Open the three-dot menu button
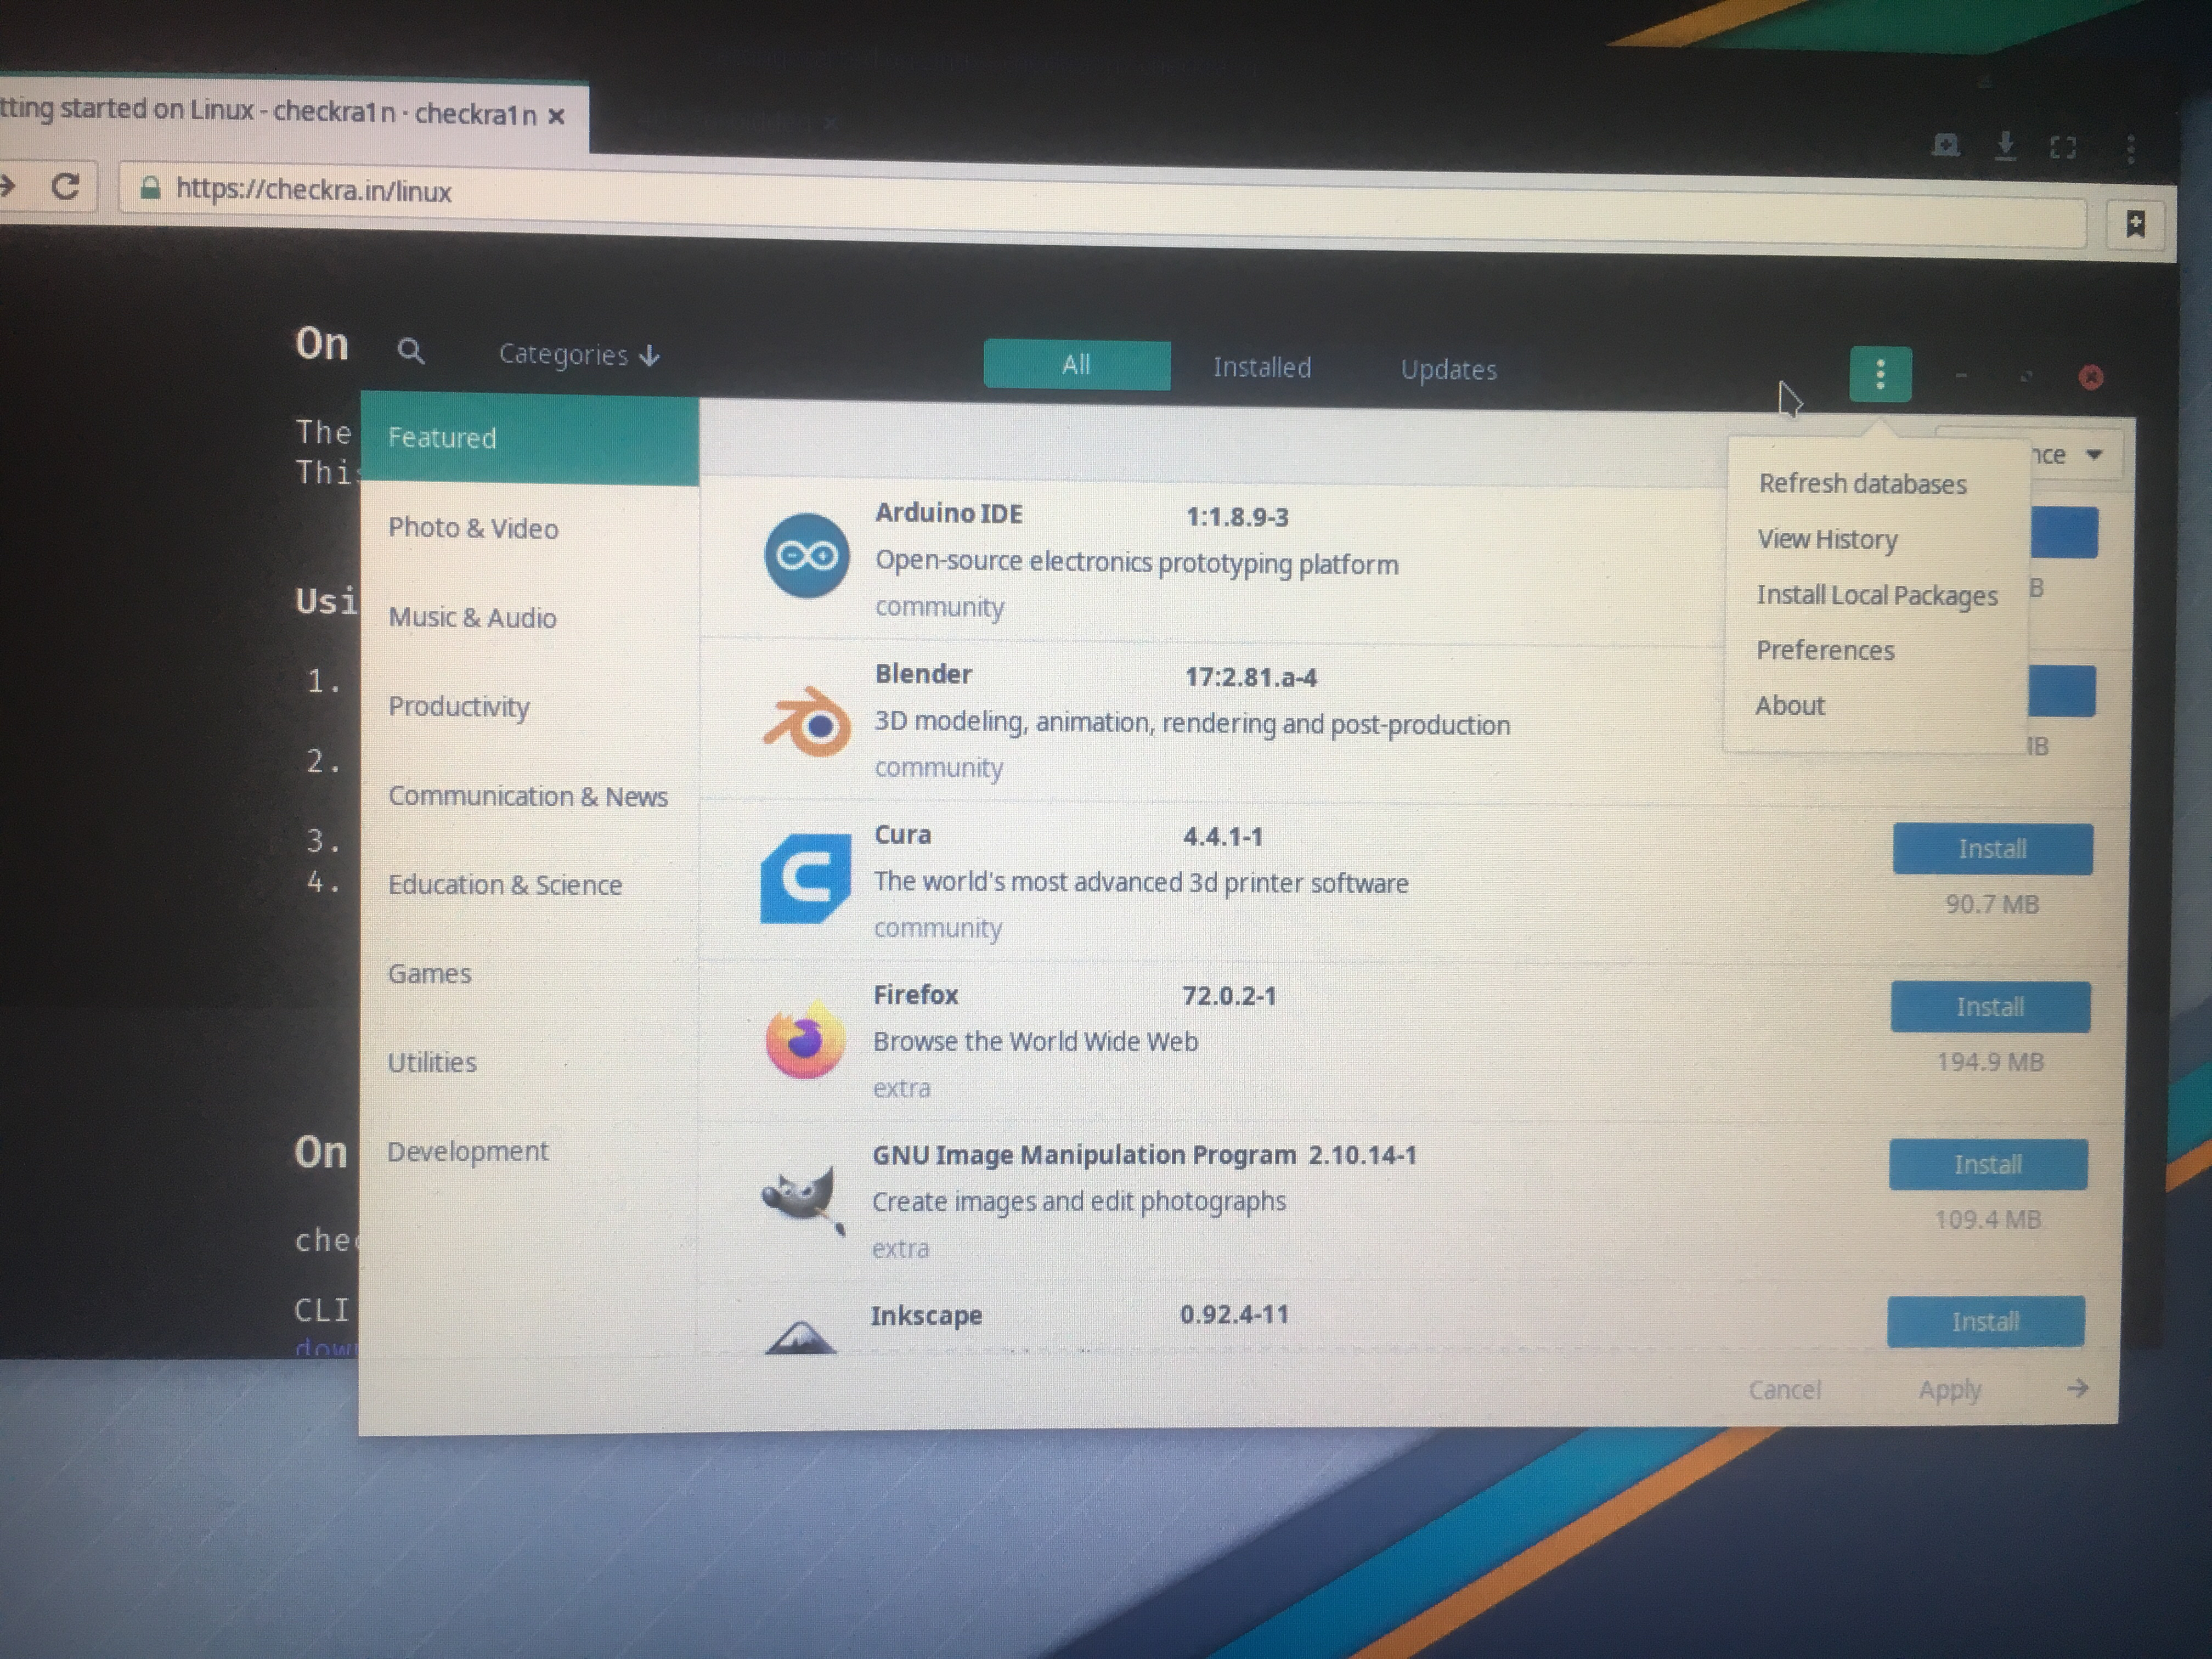This screenshot has height=1659, width=2212. point(1880,374)
